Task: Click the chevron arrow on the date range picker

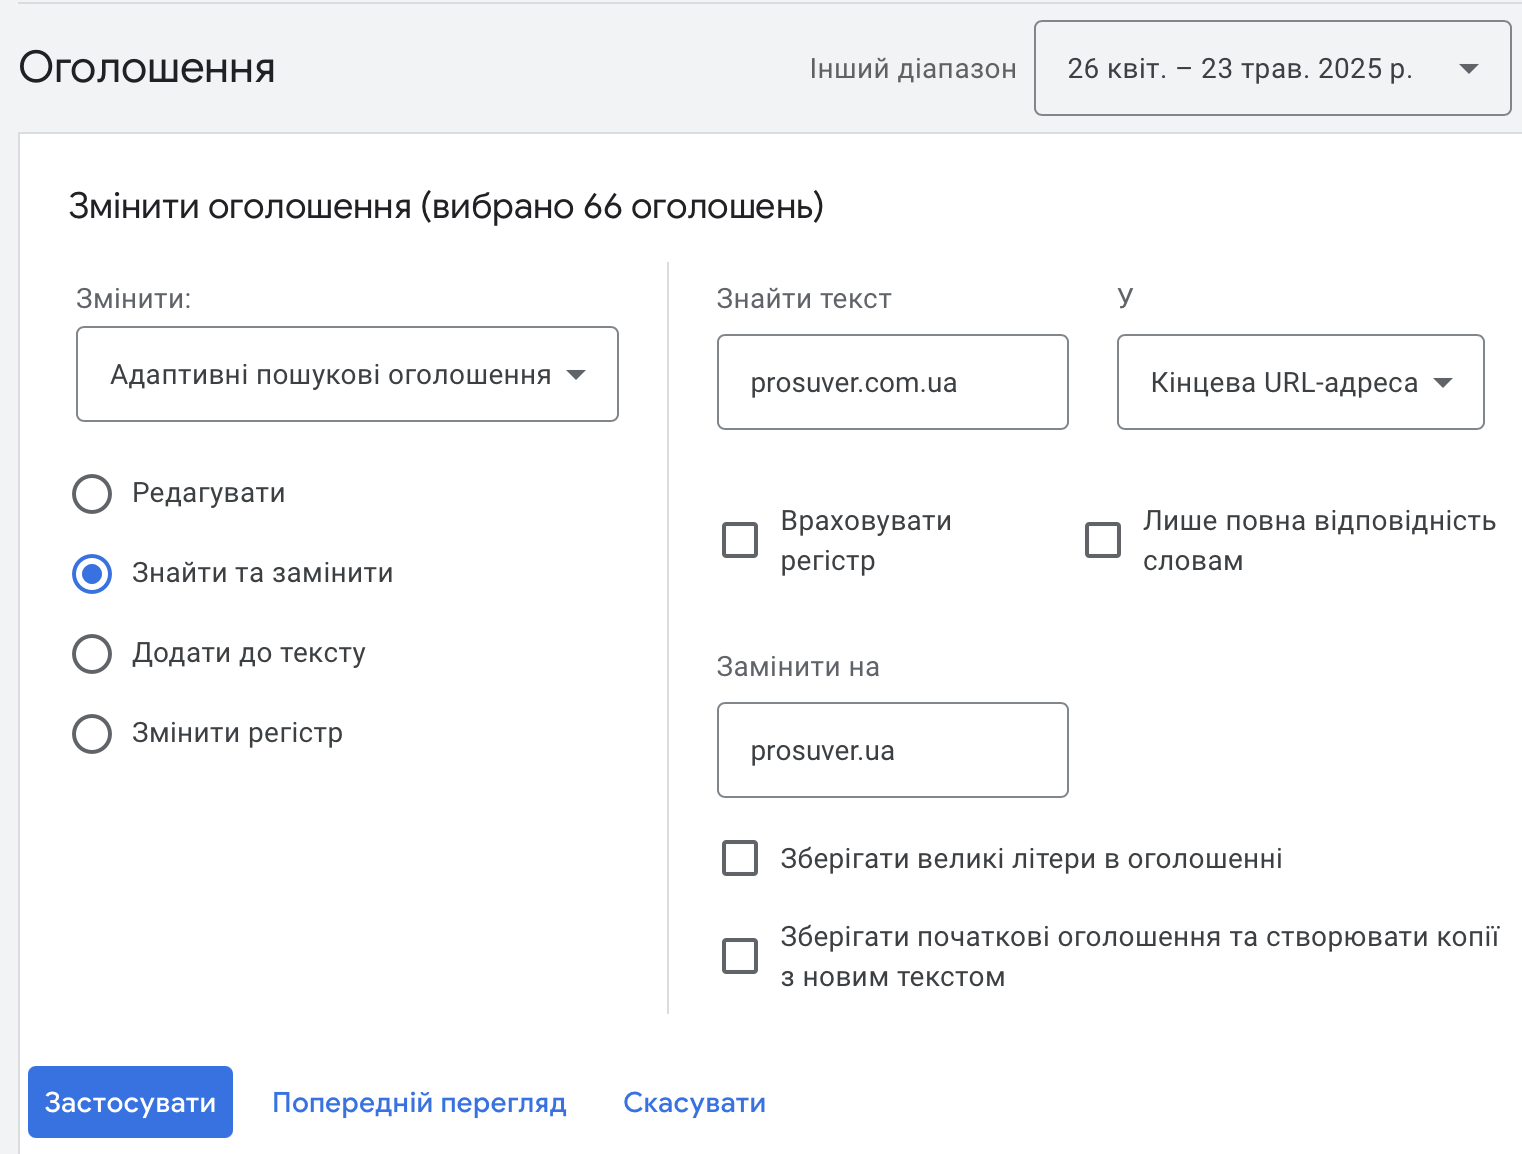Action: (x=1468, y=69)
